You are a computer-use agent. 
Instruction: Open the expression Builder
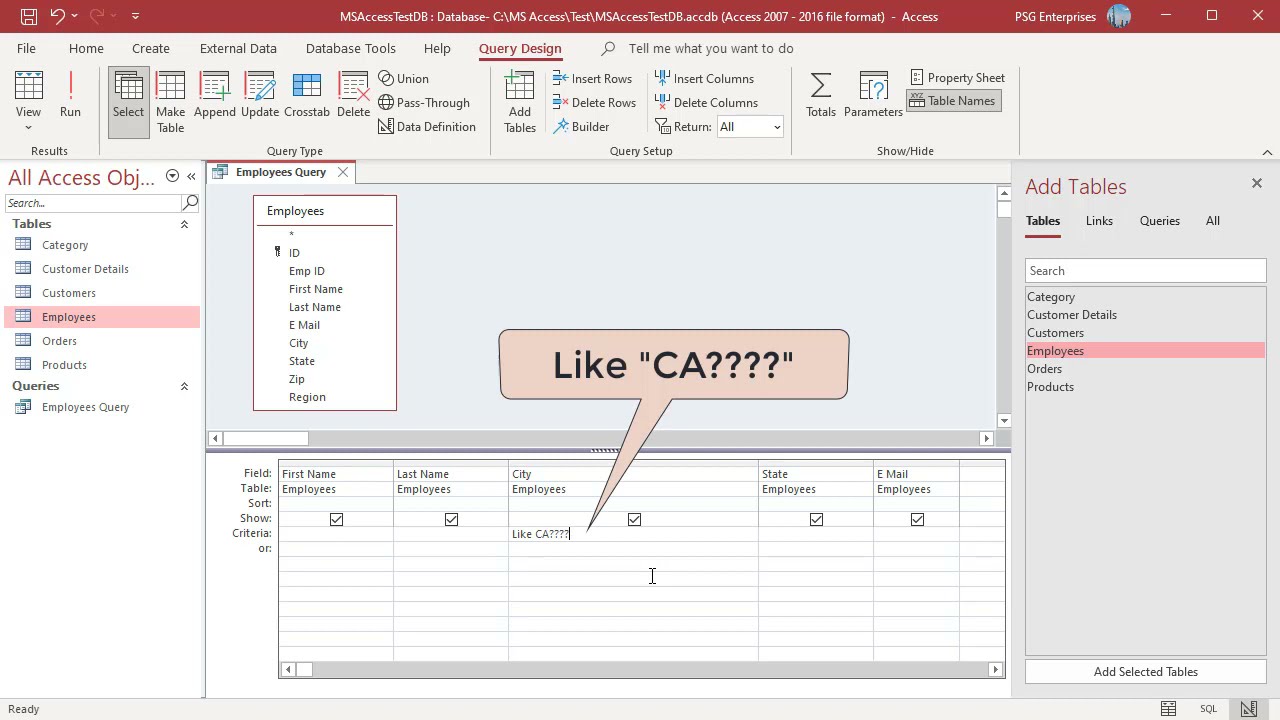pos(581,126)
